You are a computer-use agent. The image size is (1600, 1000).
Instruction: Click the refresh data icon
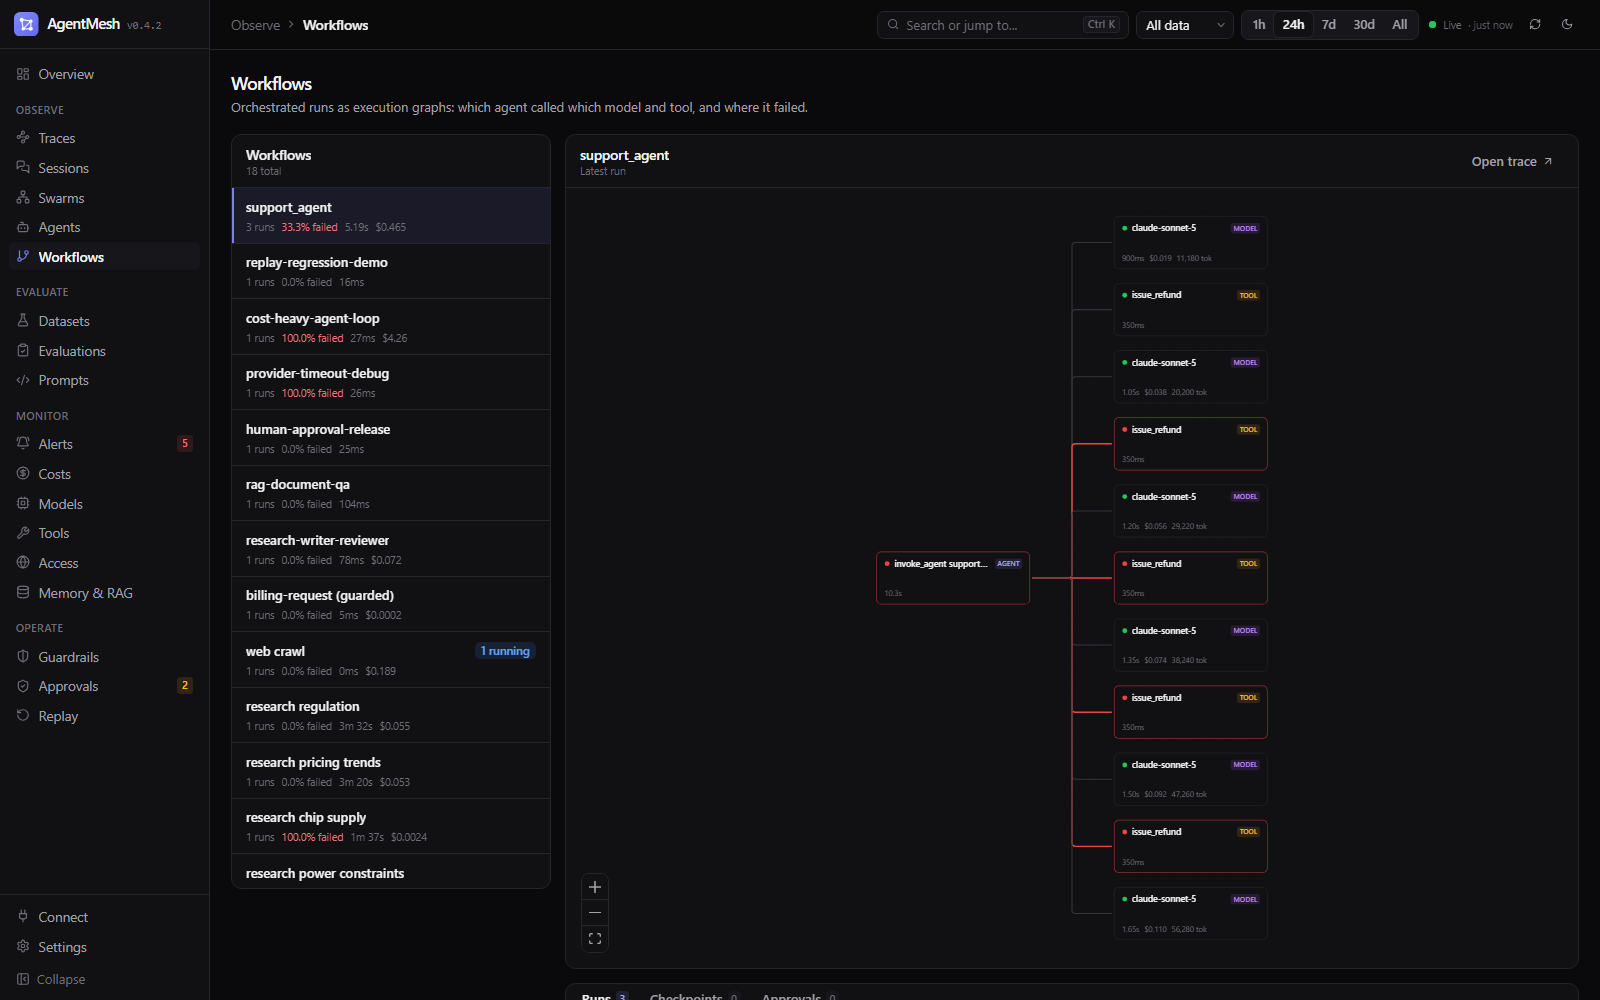pos(1535,25)
